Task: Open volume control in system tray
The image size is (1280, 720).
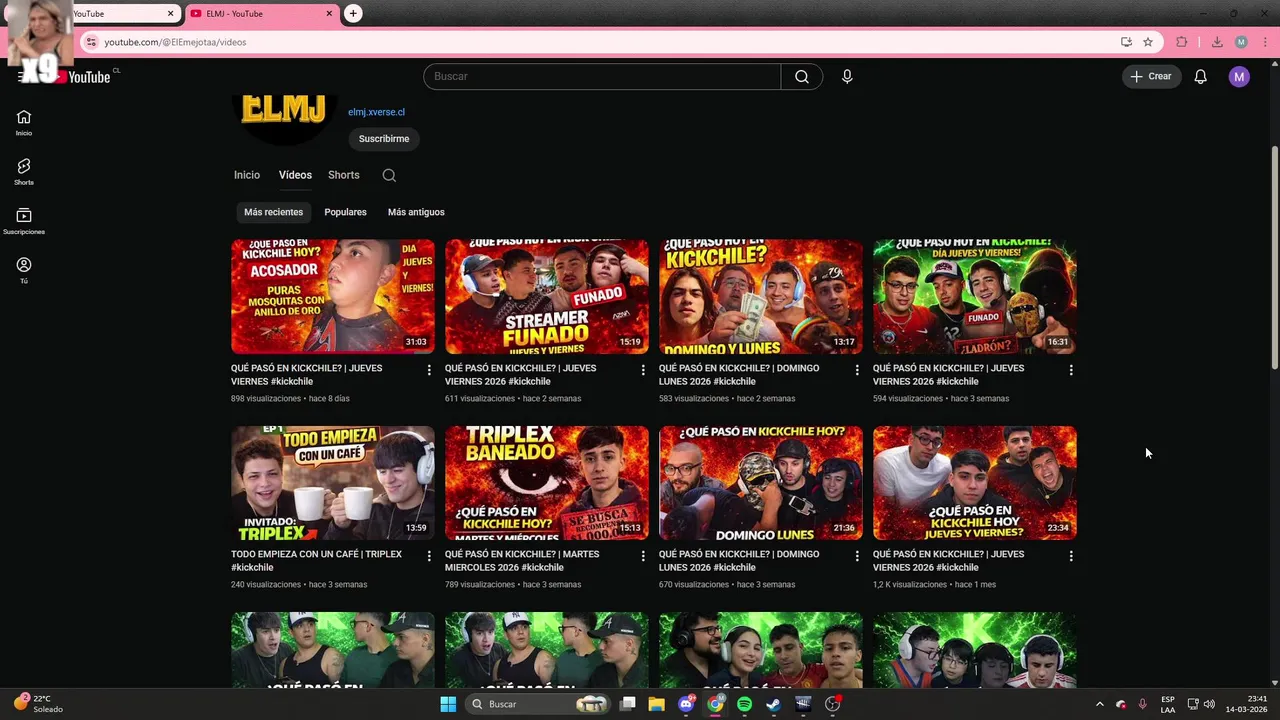Action: pyautogui.click(x=1209, y=704)
